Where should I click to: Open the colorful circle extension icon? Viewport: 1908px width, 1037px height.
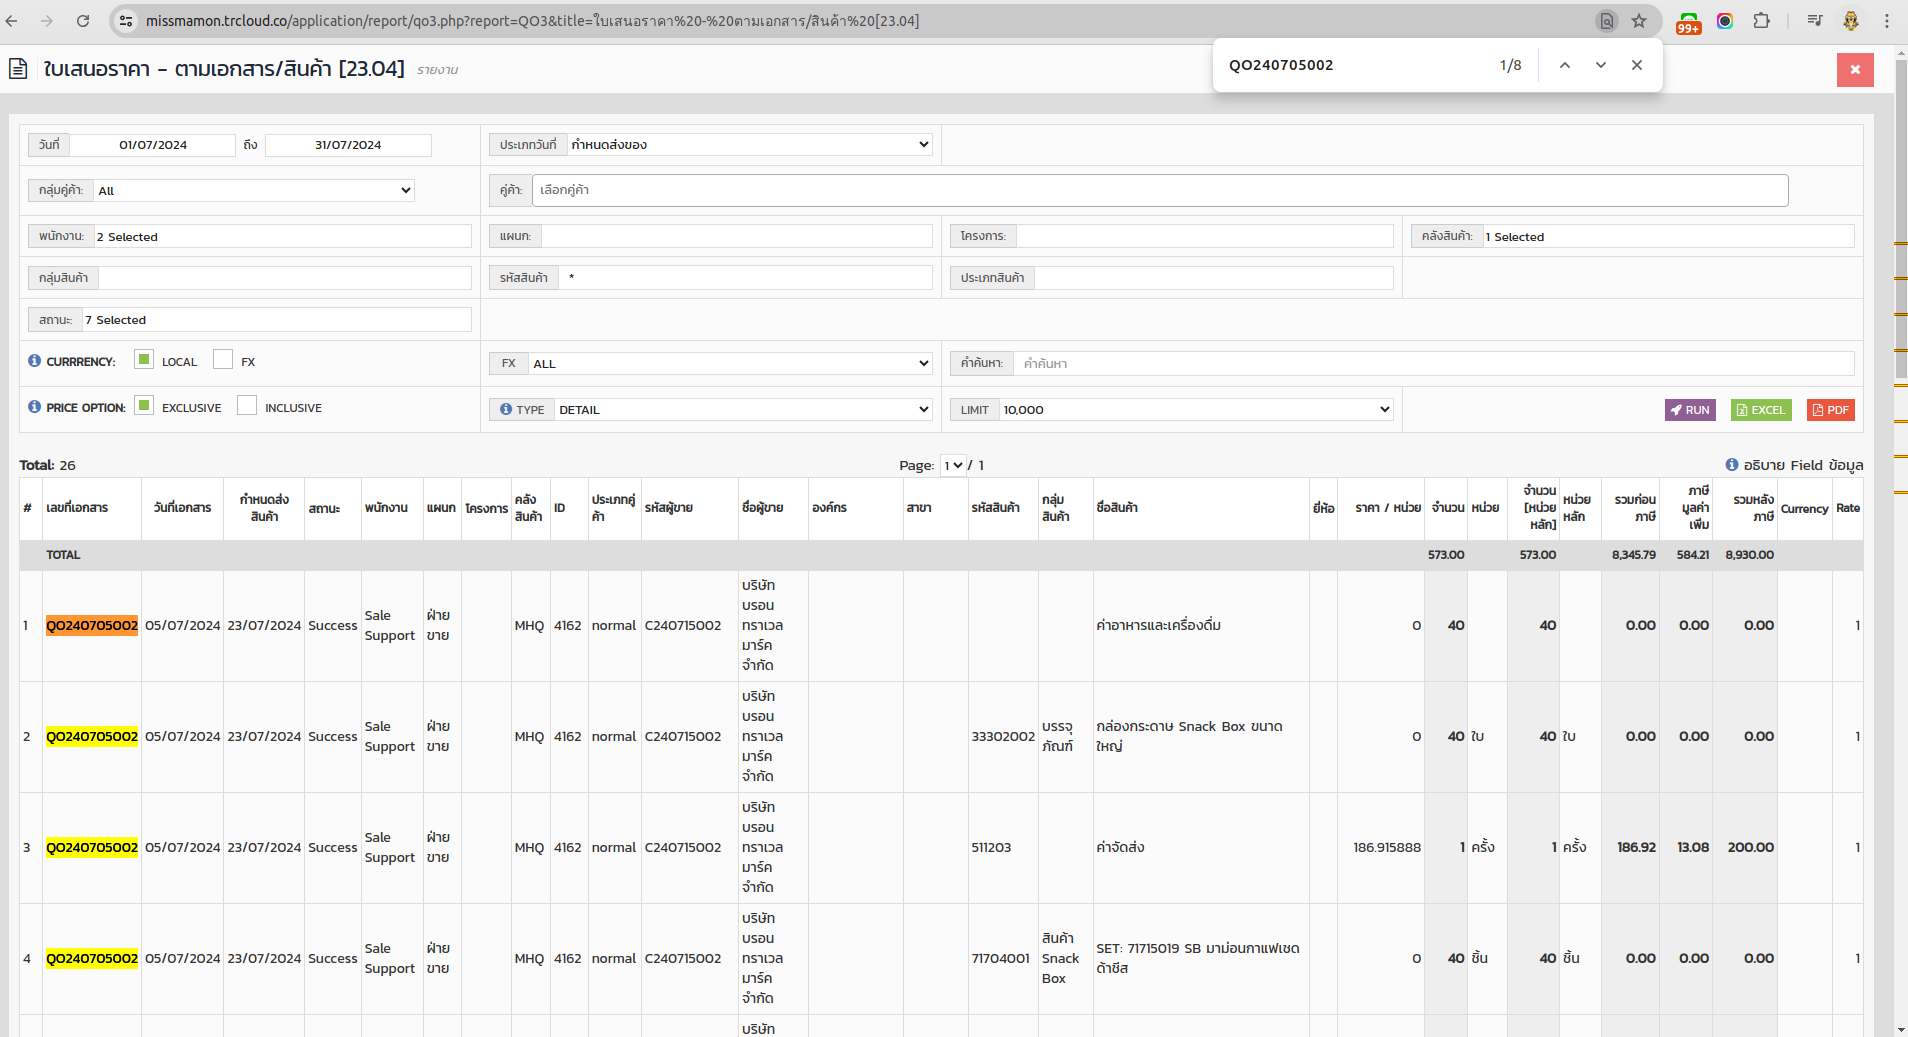(1725, 21)
